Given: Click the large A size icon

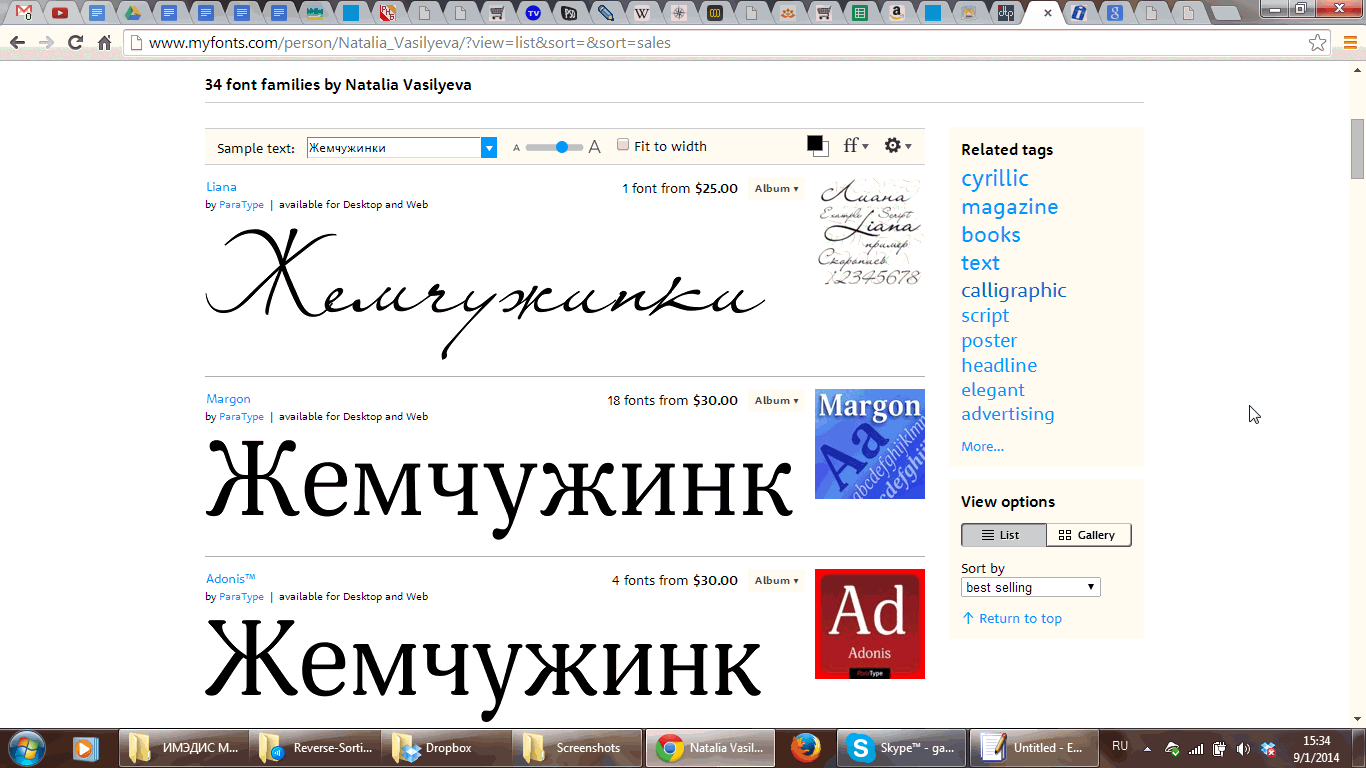Looking at the screenshot, I should [595, 147].
